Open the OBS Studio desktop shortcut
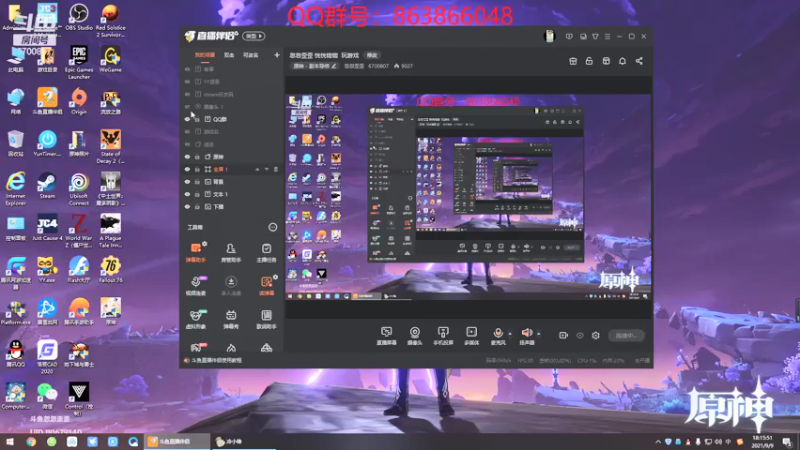This screenshot has height=450, width=800. 79,17
